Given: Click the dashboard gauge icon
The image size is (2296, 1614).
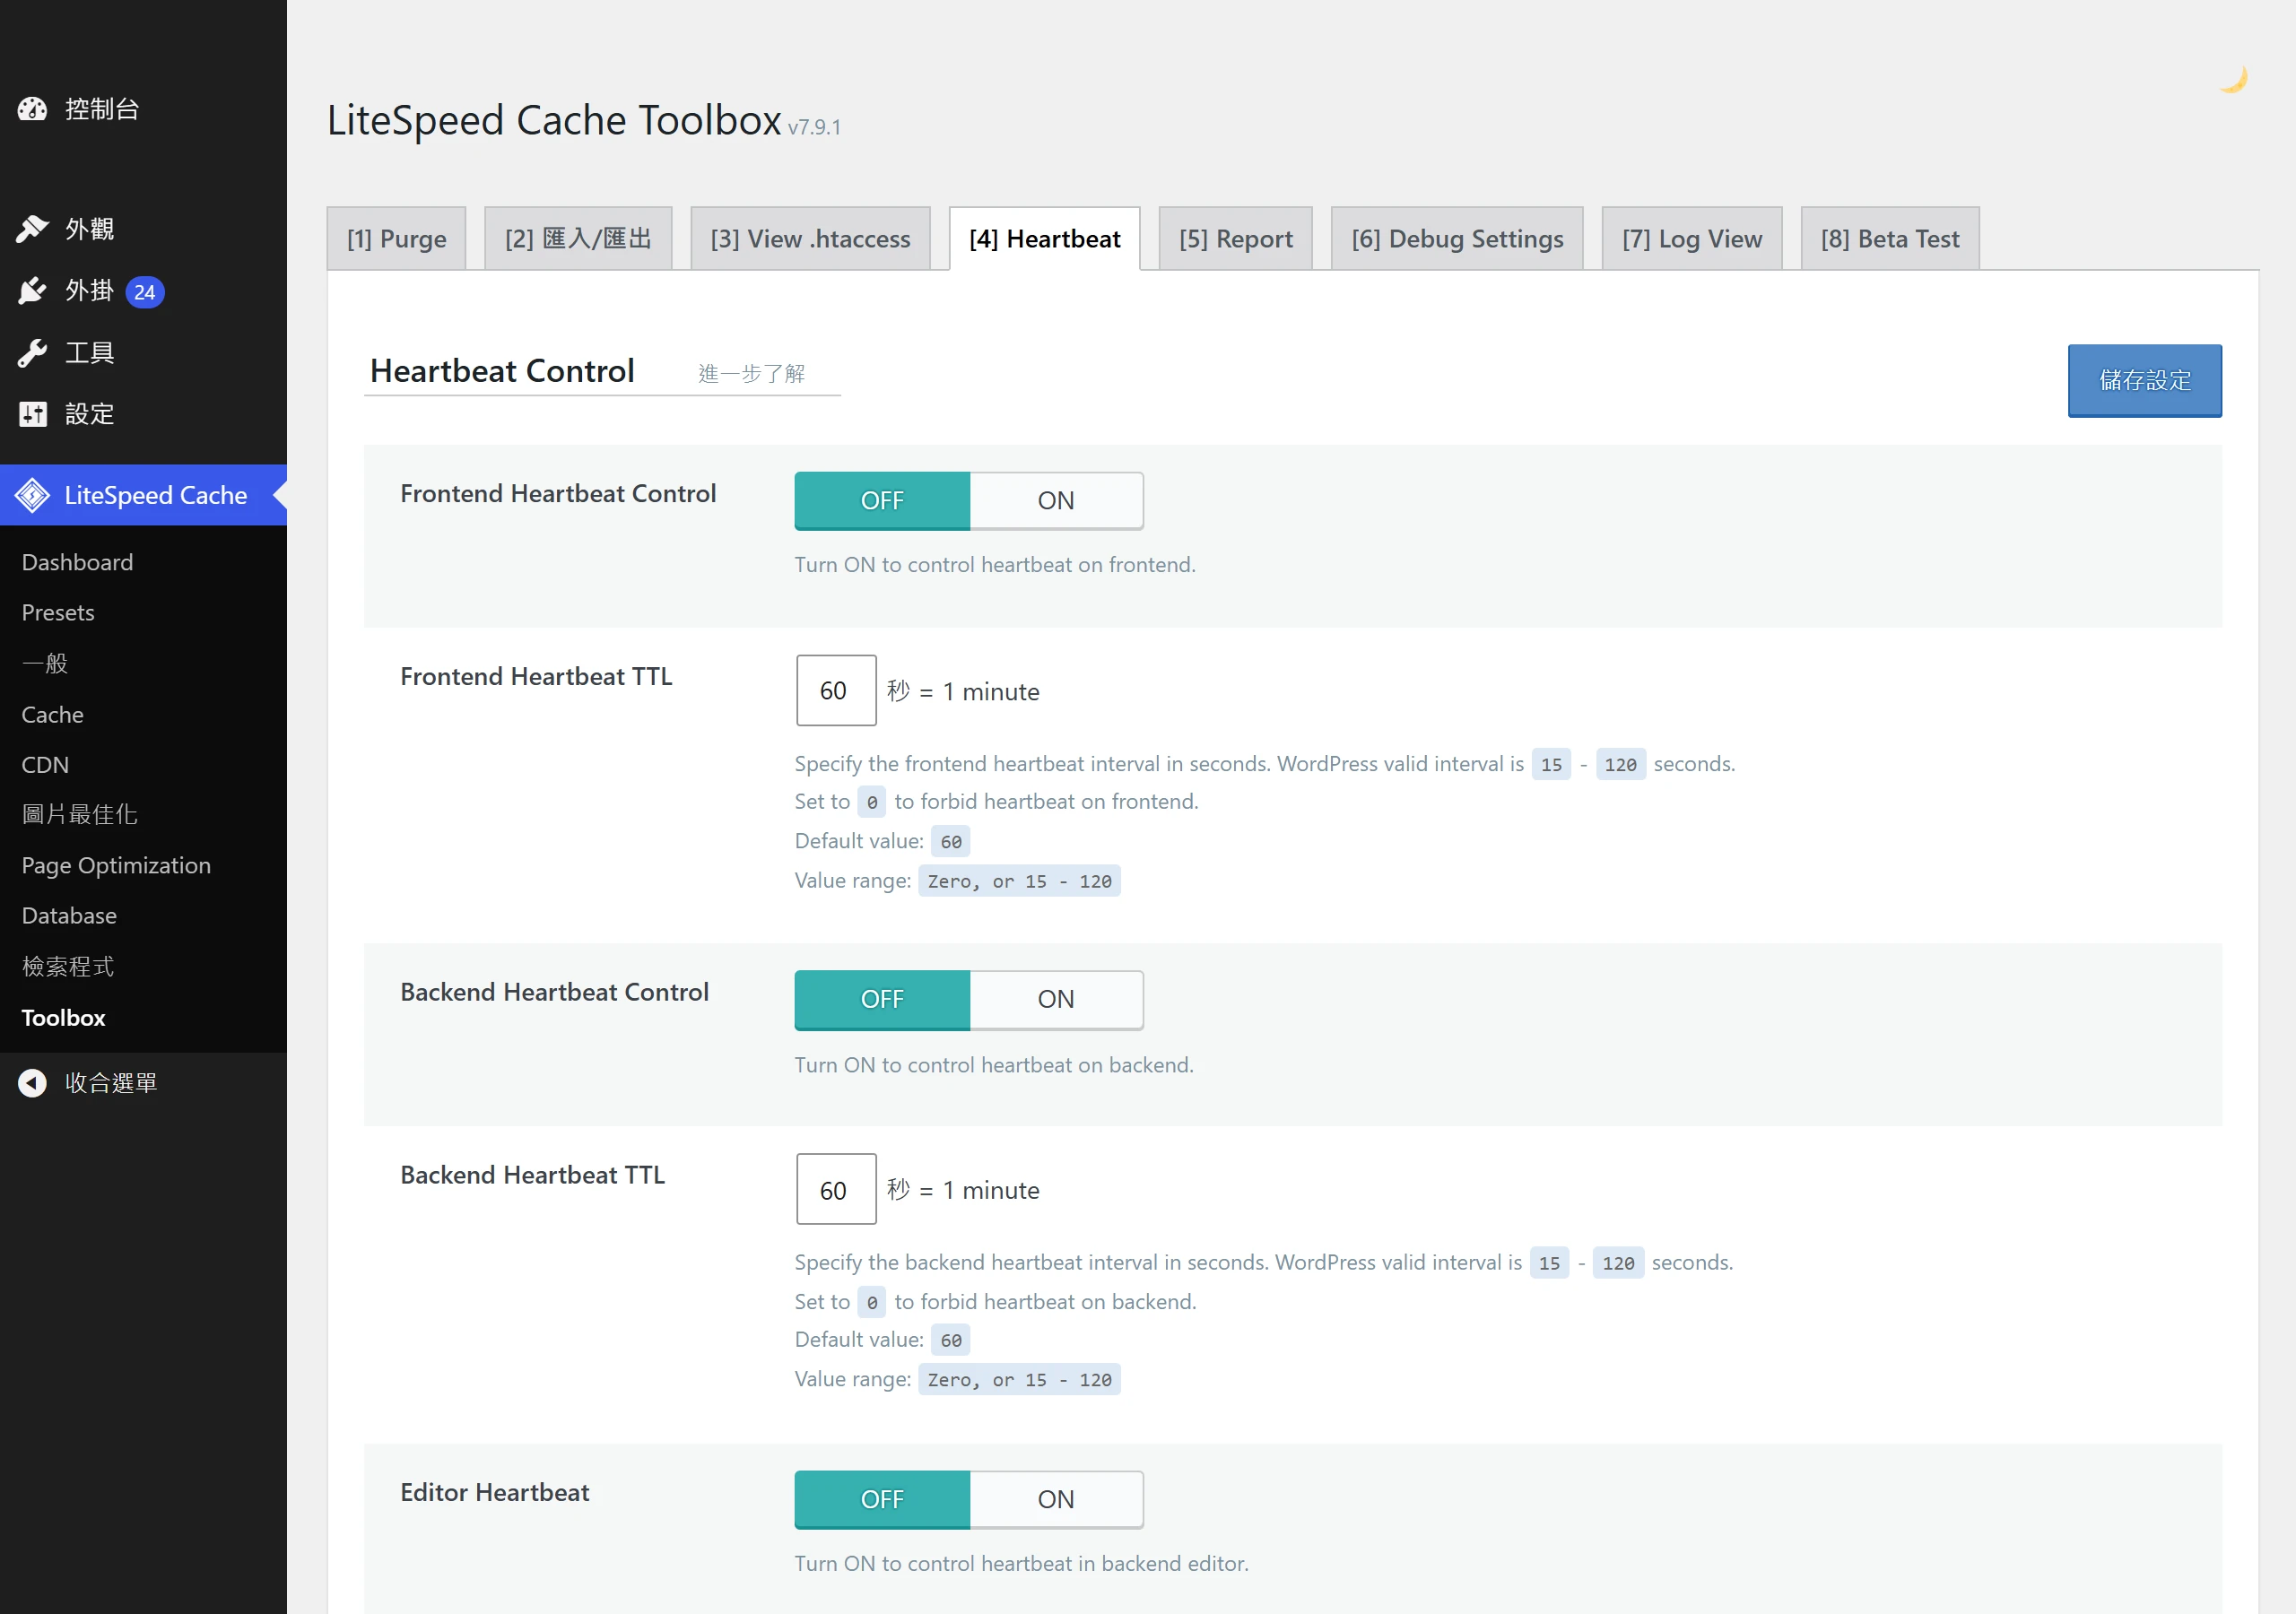Looking at the screenshot, I should pos(32,109).
